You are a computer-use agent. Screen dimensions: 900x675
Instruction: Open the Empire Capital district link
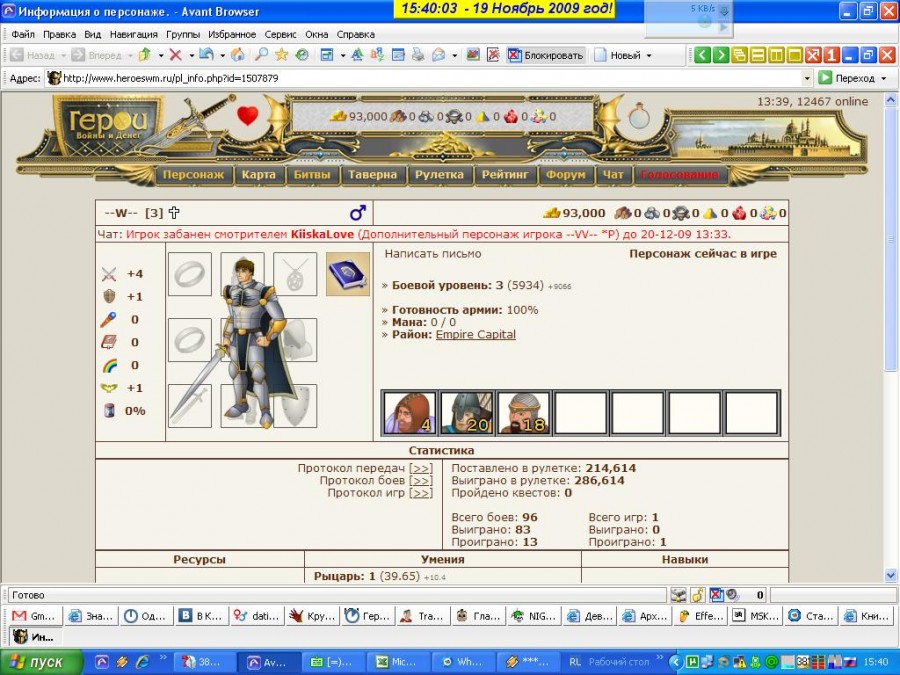476,335
